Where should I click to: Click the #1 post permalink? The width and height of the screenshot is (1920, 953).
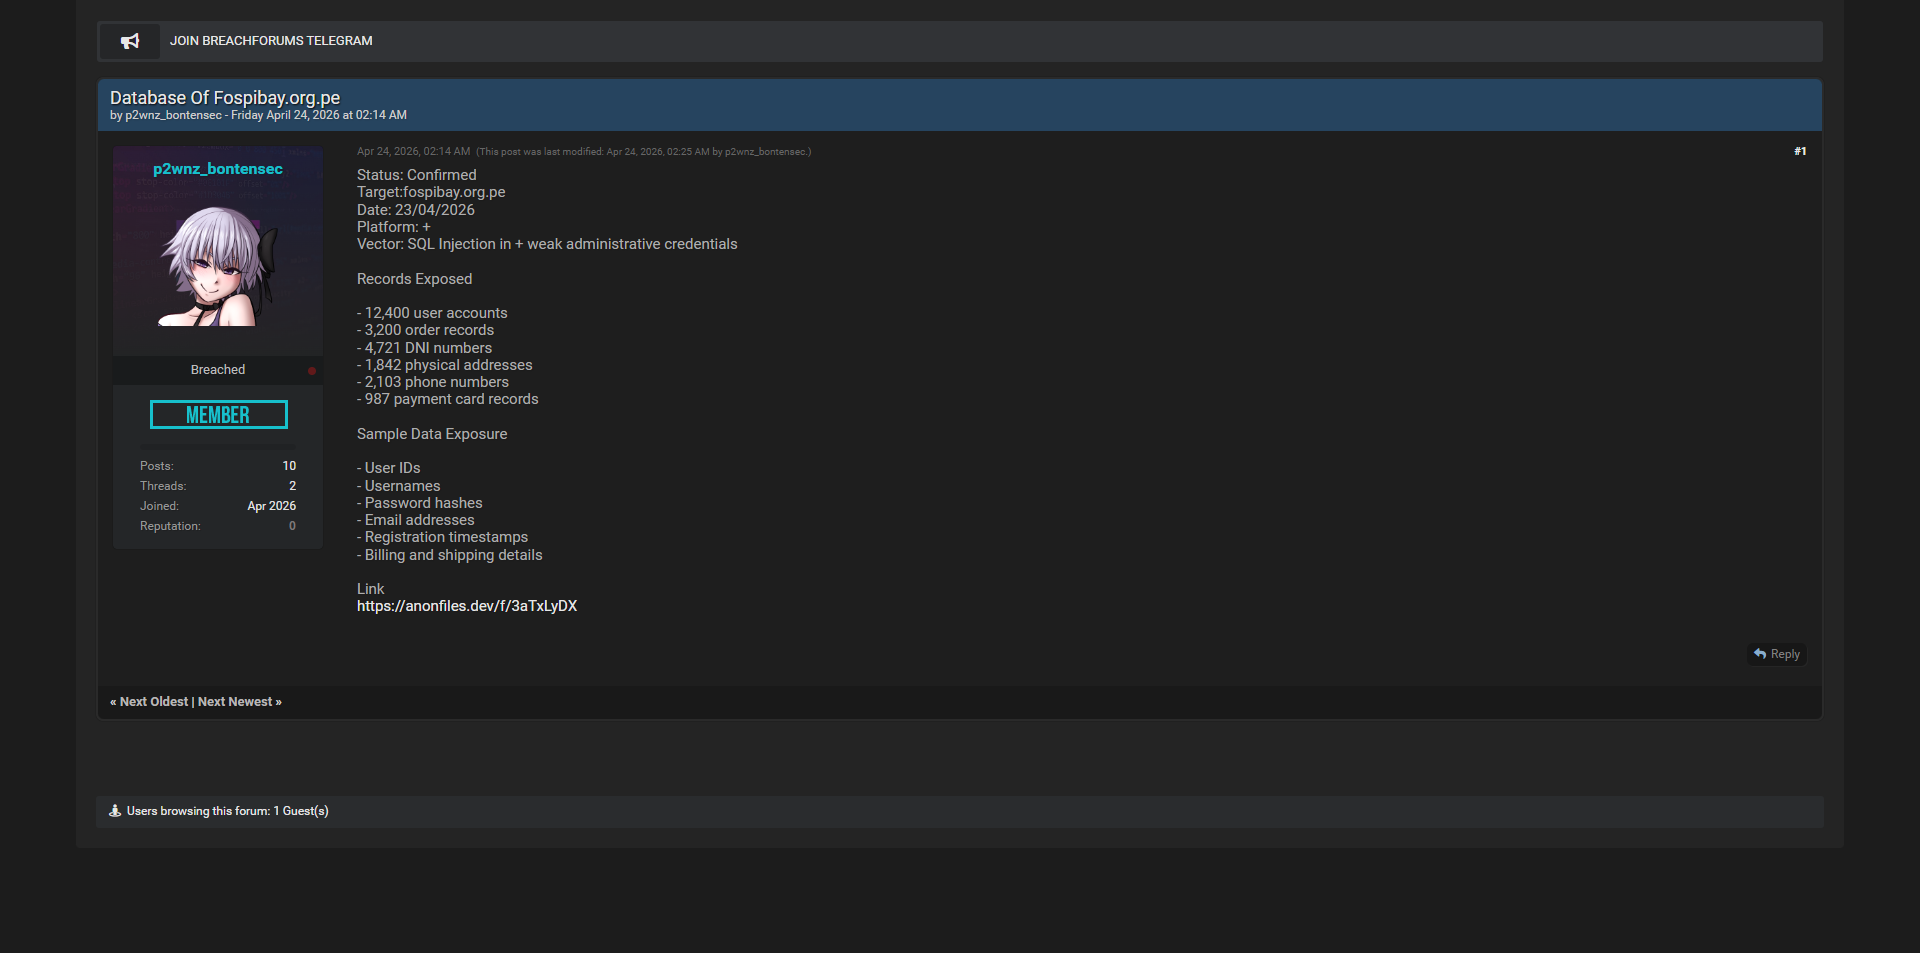click(1800, 152)
